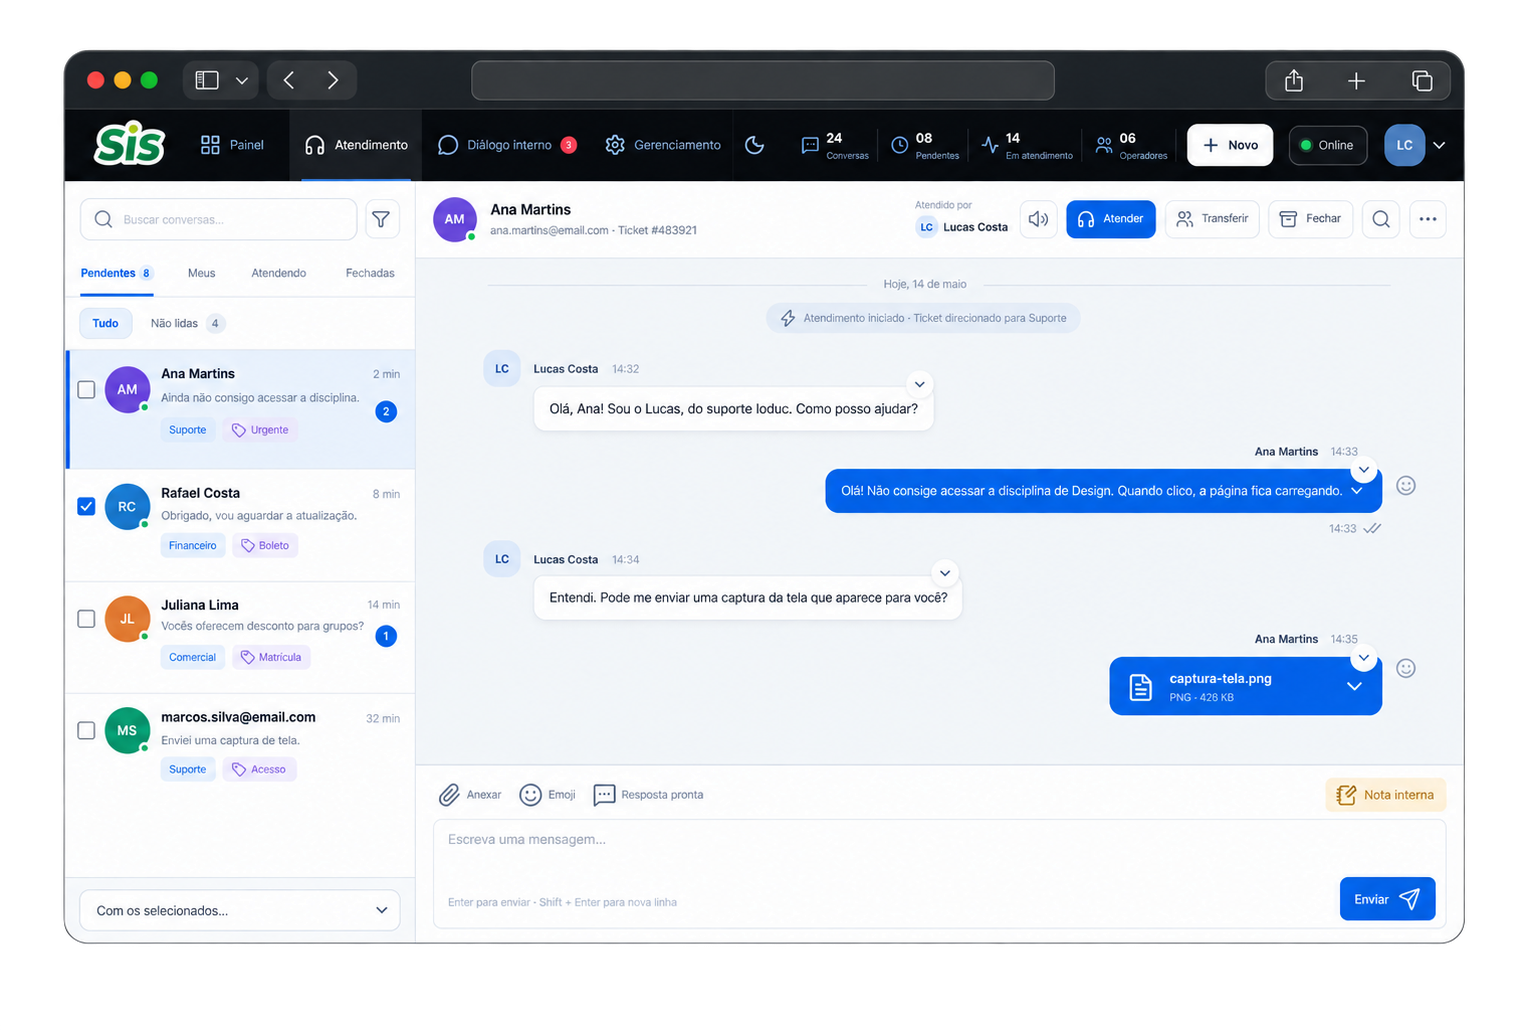Click the Conversas counter showing 24
This screenshot has height=1030, width=1527.
click(x=834, y=145)
